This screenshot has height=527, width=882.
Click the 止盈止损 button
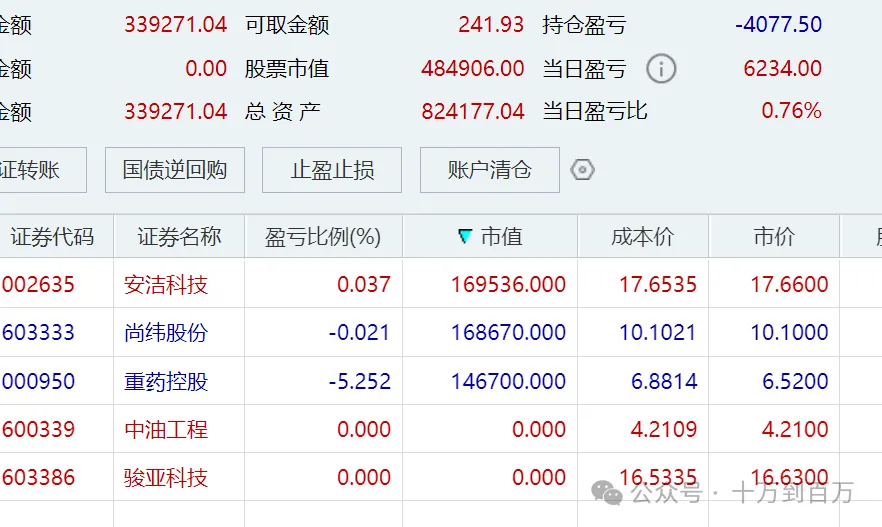[332, 170]
